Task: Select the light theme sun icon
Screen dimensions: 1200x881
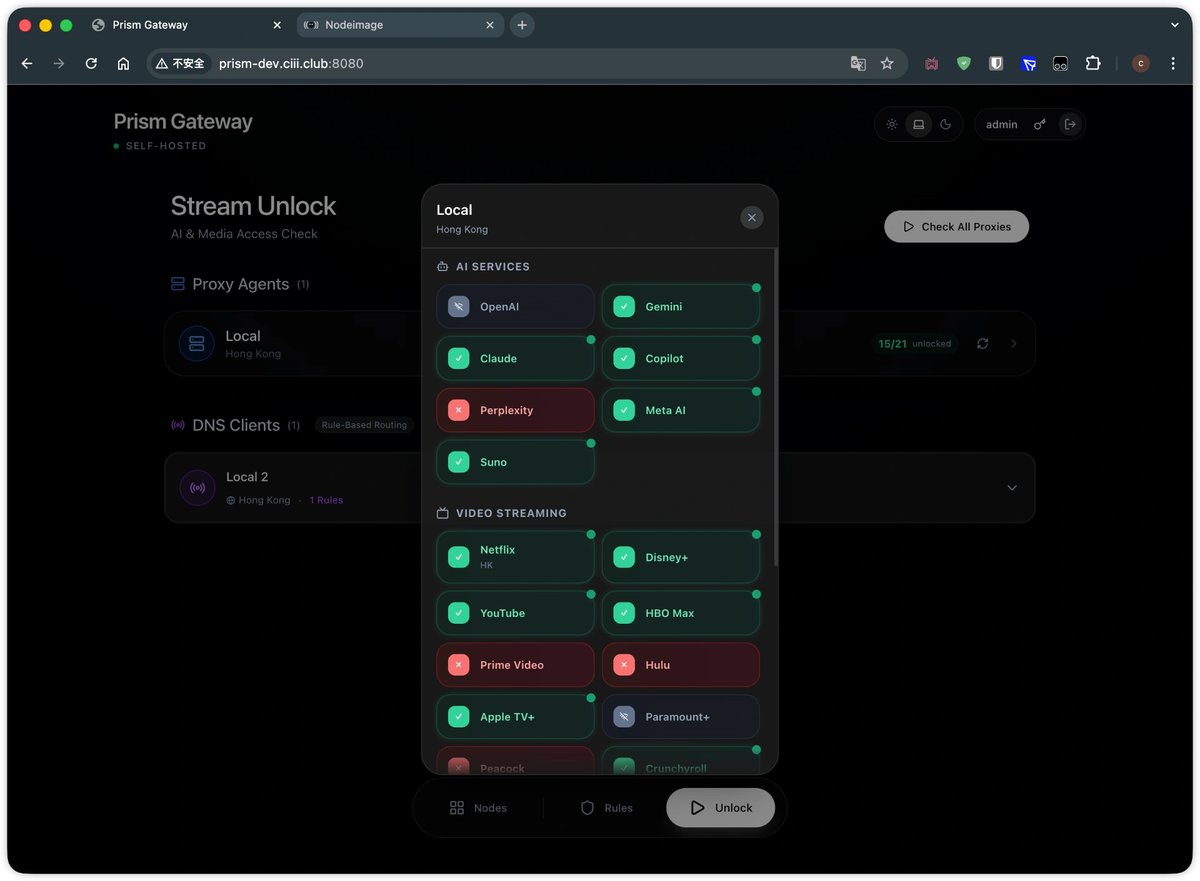Action: 892,124
